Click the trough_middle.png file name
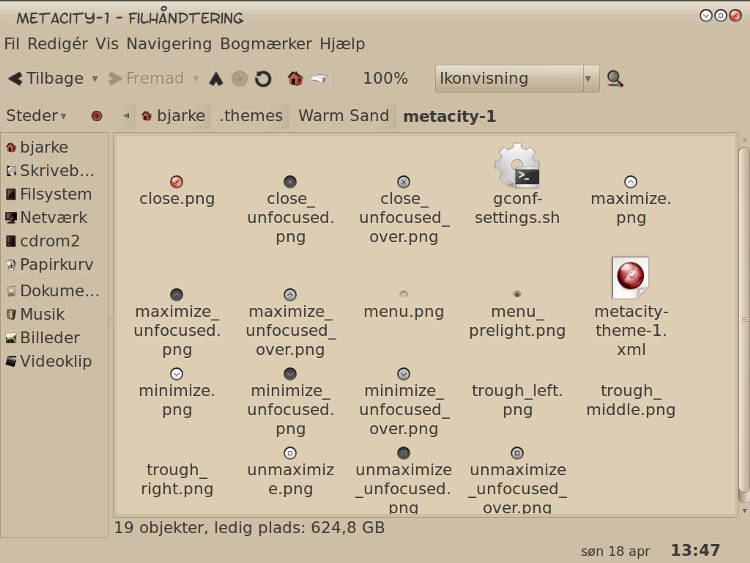Image resolution: width=750 pixels, height=563 pixels. [x=631, y=400]
